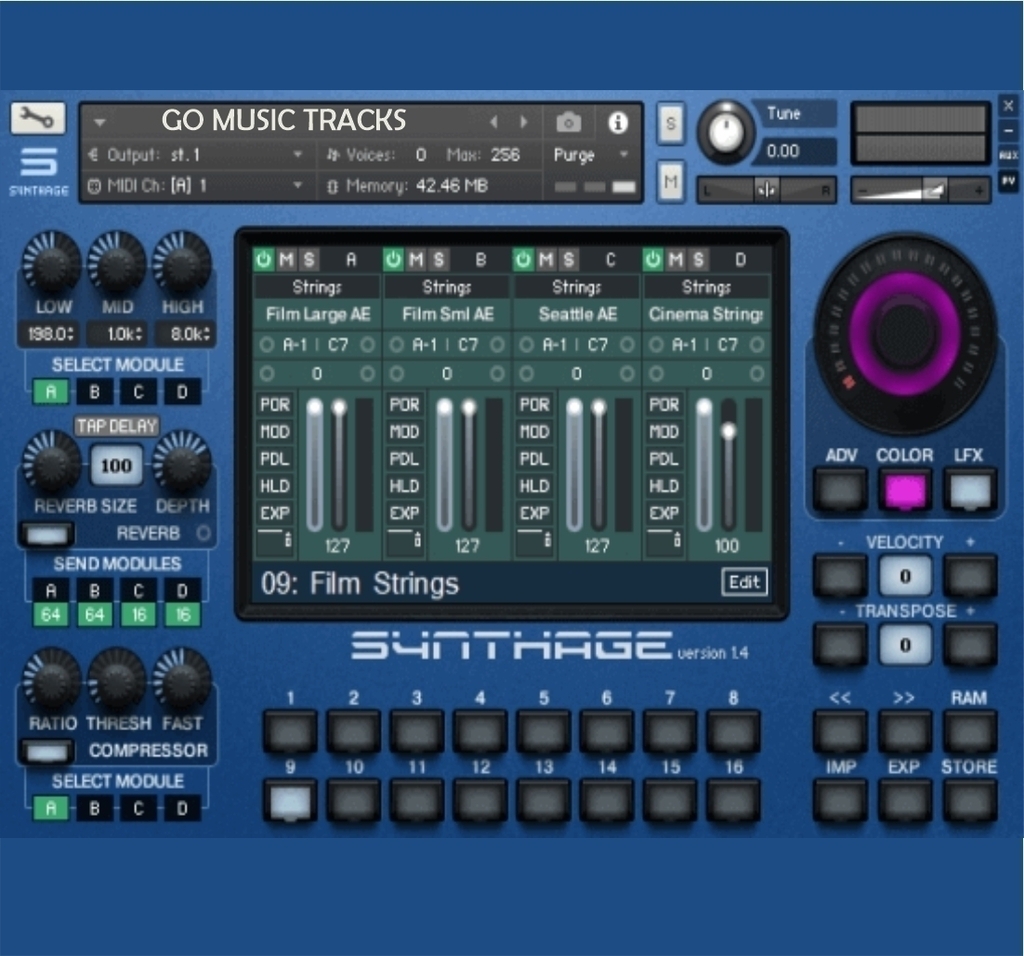Viewport: 1024px width, 956px height.
Task: Toggle power on module A
Action: click(264, 260)
